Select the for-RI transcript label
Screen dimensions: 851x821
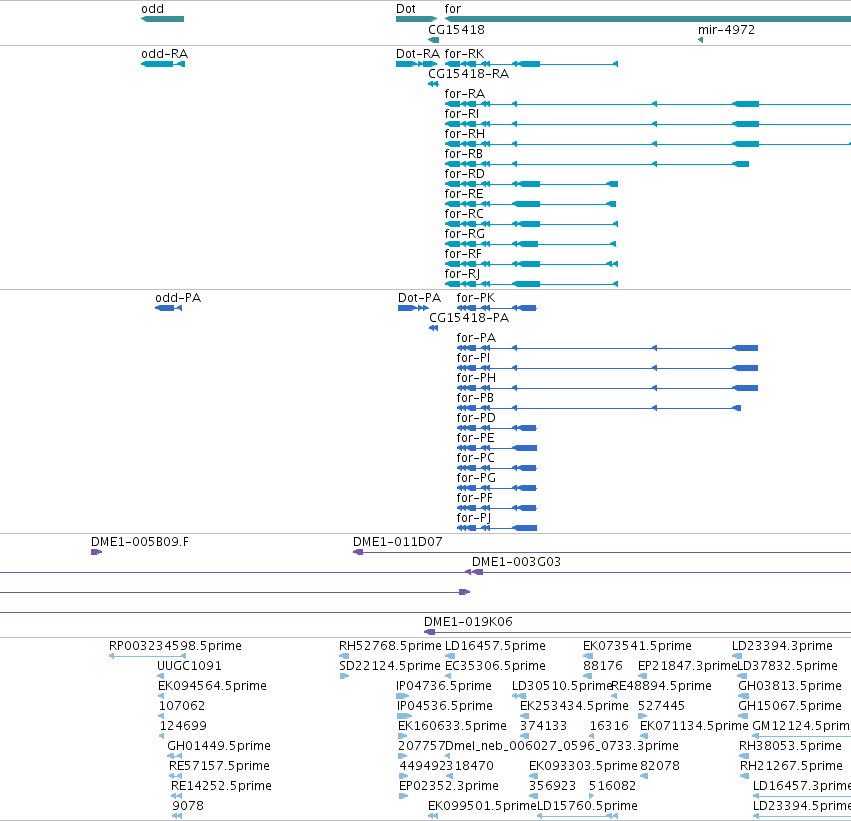click(x=461, y=113)
